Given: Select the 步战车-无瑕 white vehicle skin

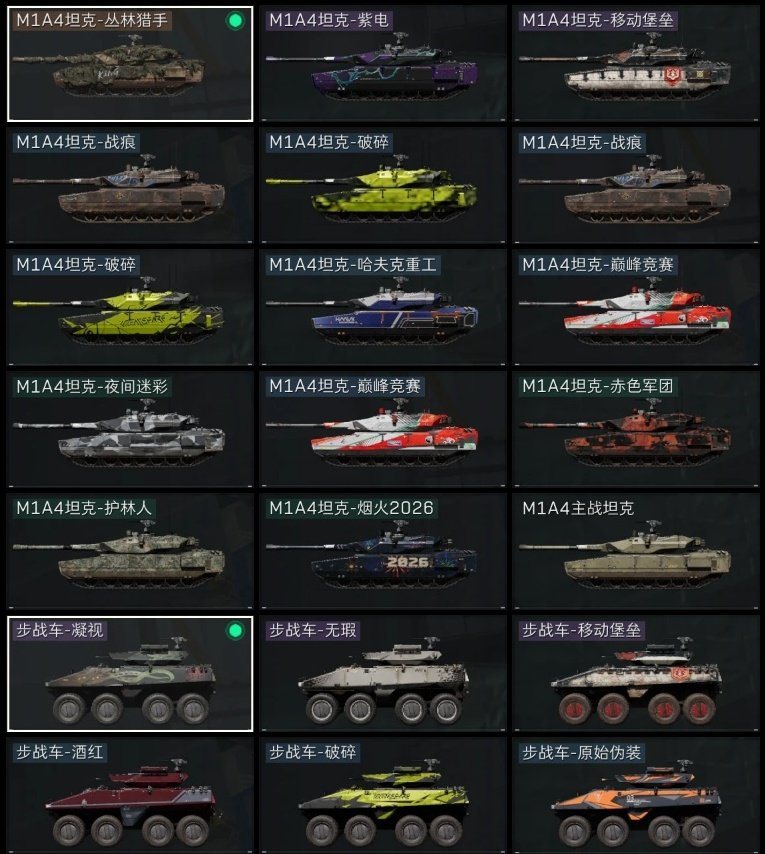Looking at the screenshot, I should coord(383,674).
